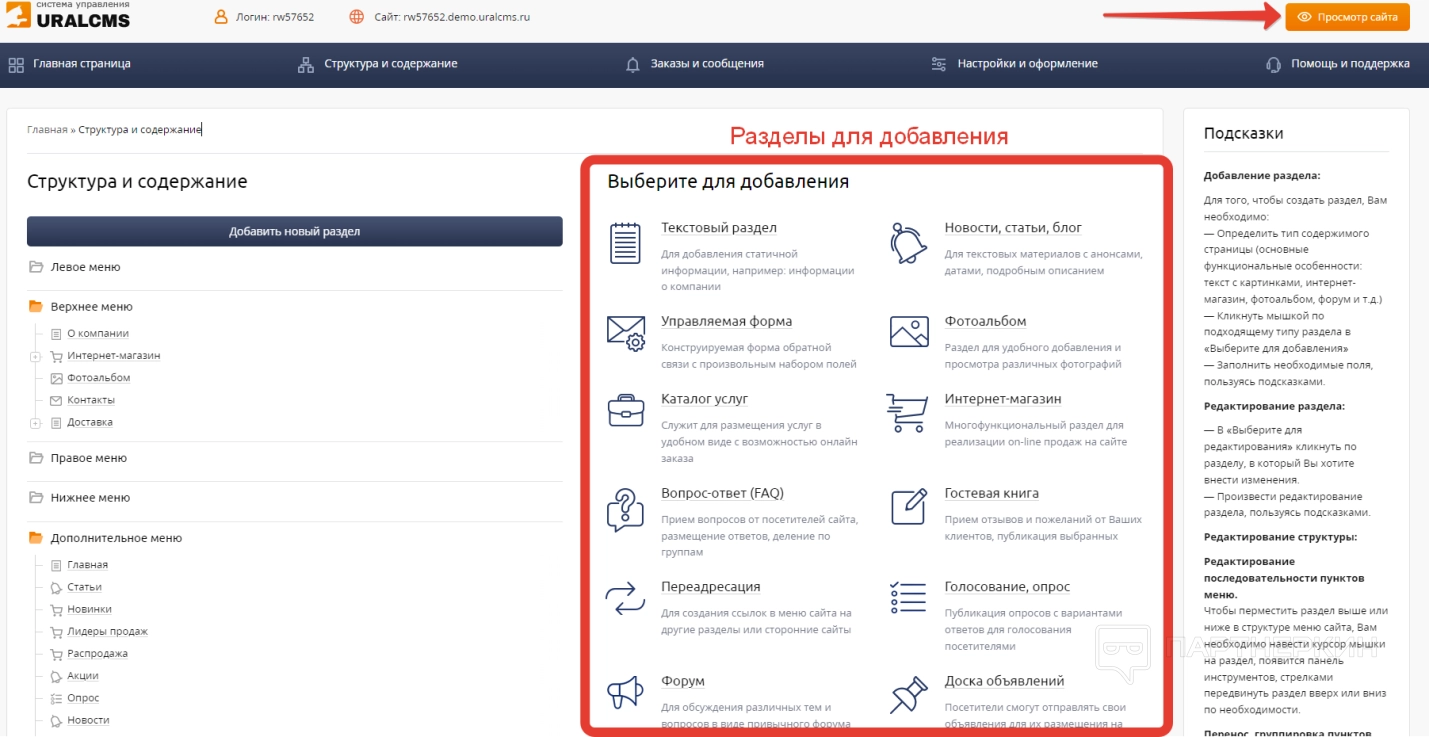Select the envelope-gear icon of Управляемая форма
Image resolution: width=1429 pixels, height=737 pixels.
[626, 333]
